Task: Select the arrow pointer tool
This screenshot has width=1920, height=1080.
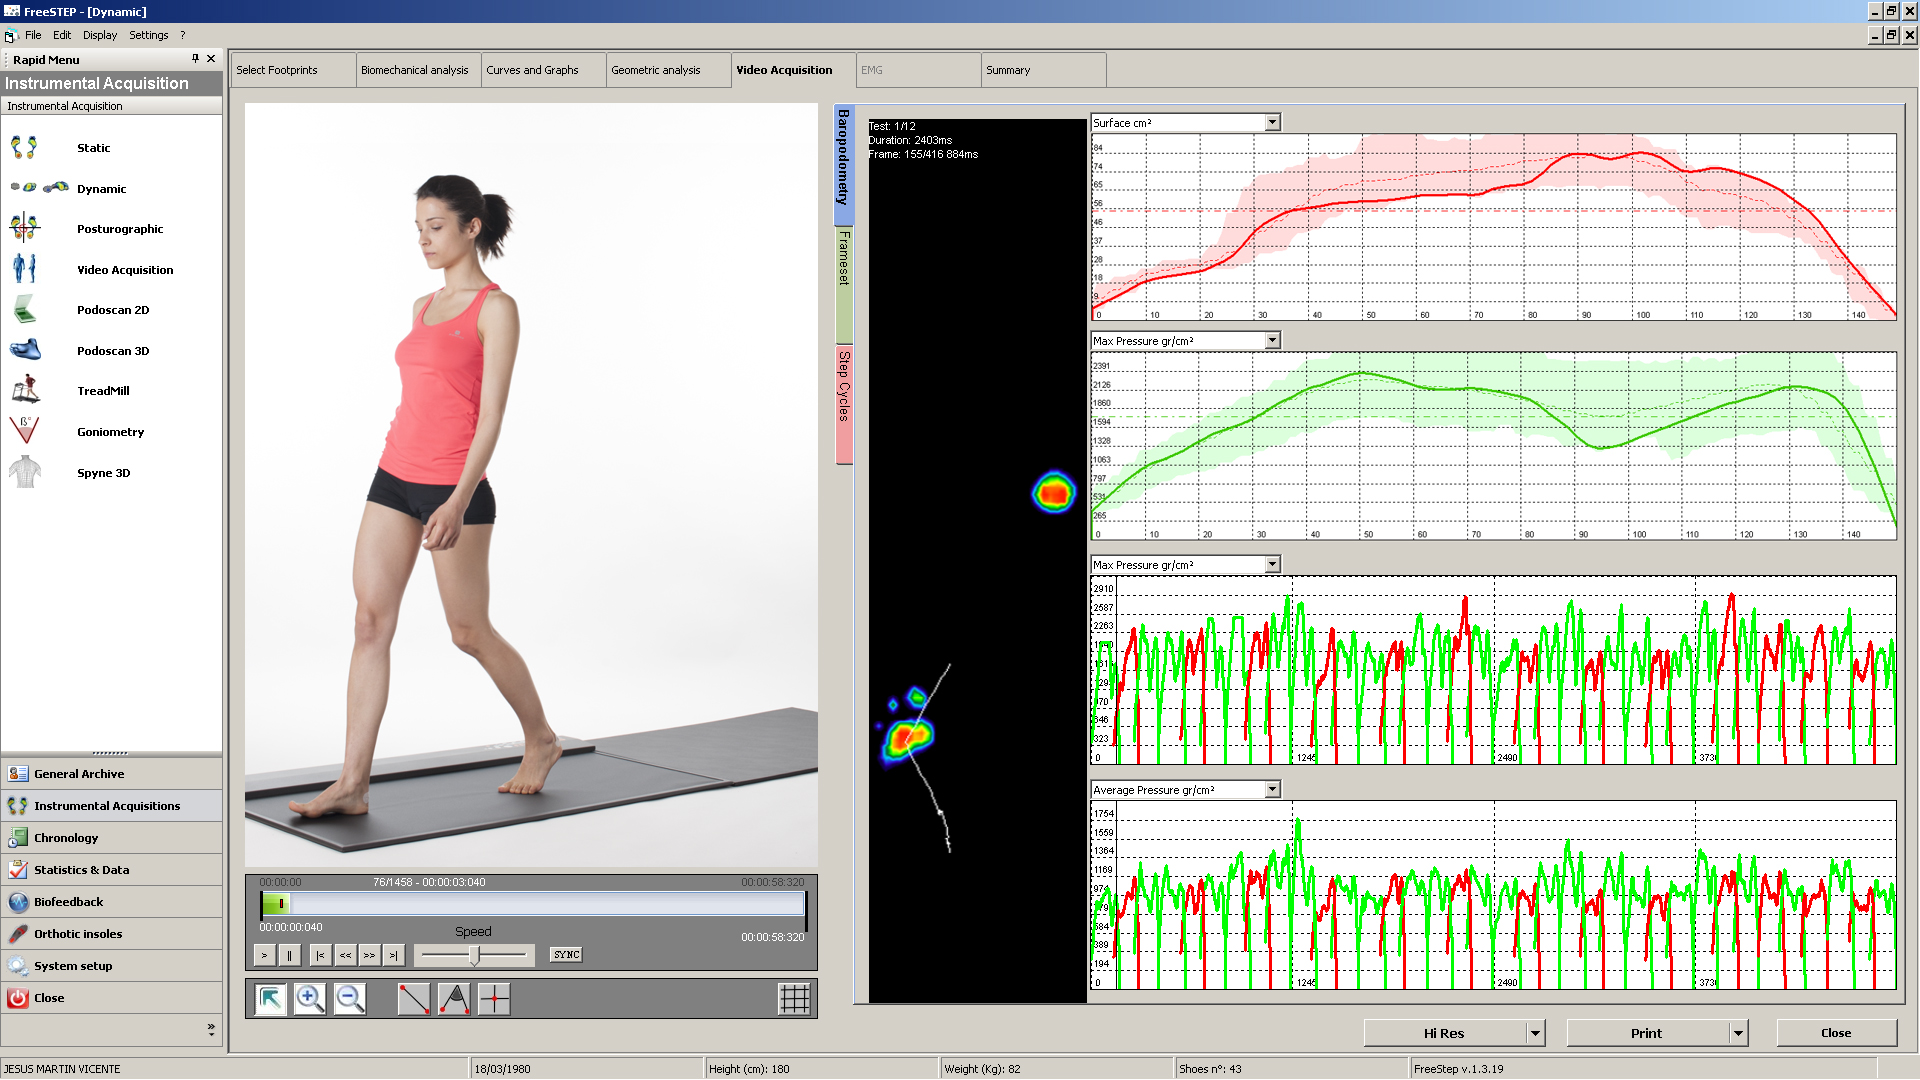Action: [x=270, y=999]
